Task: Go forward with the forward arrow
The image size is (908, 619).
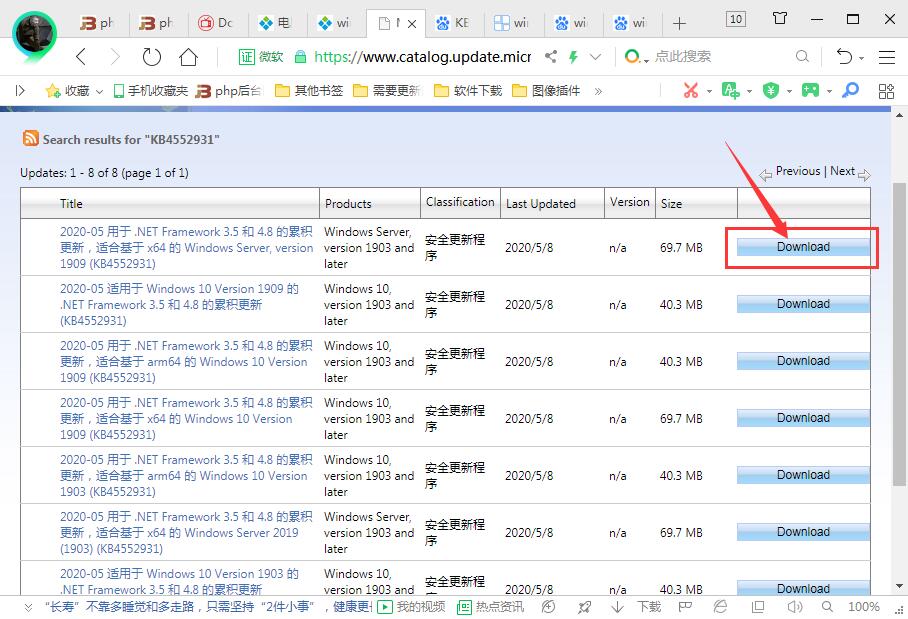Action: point(115,57)
